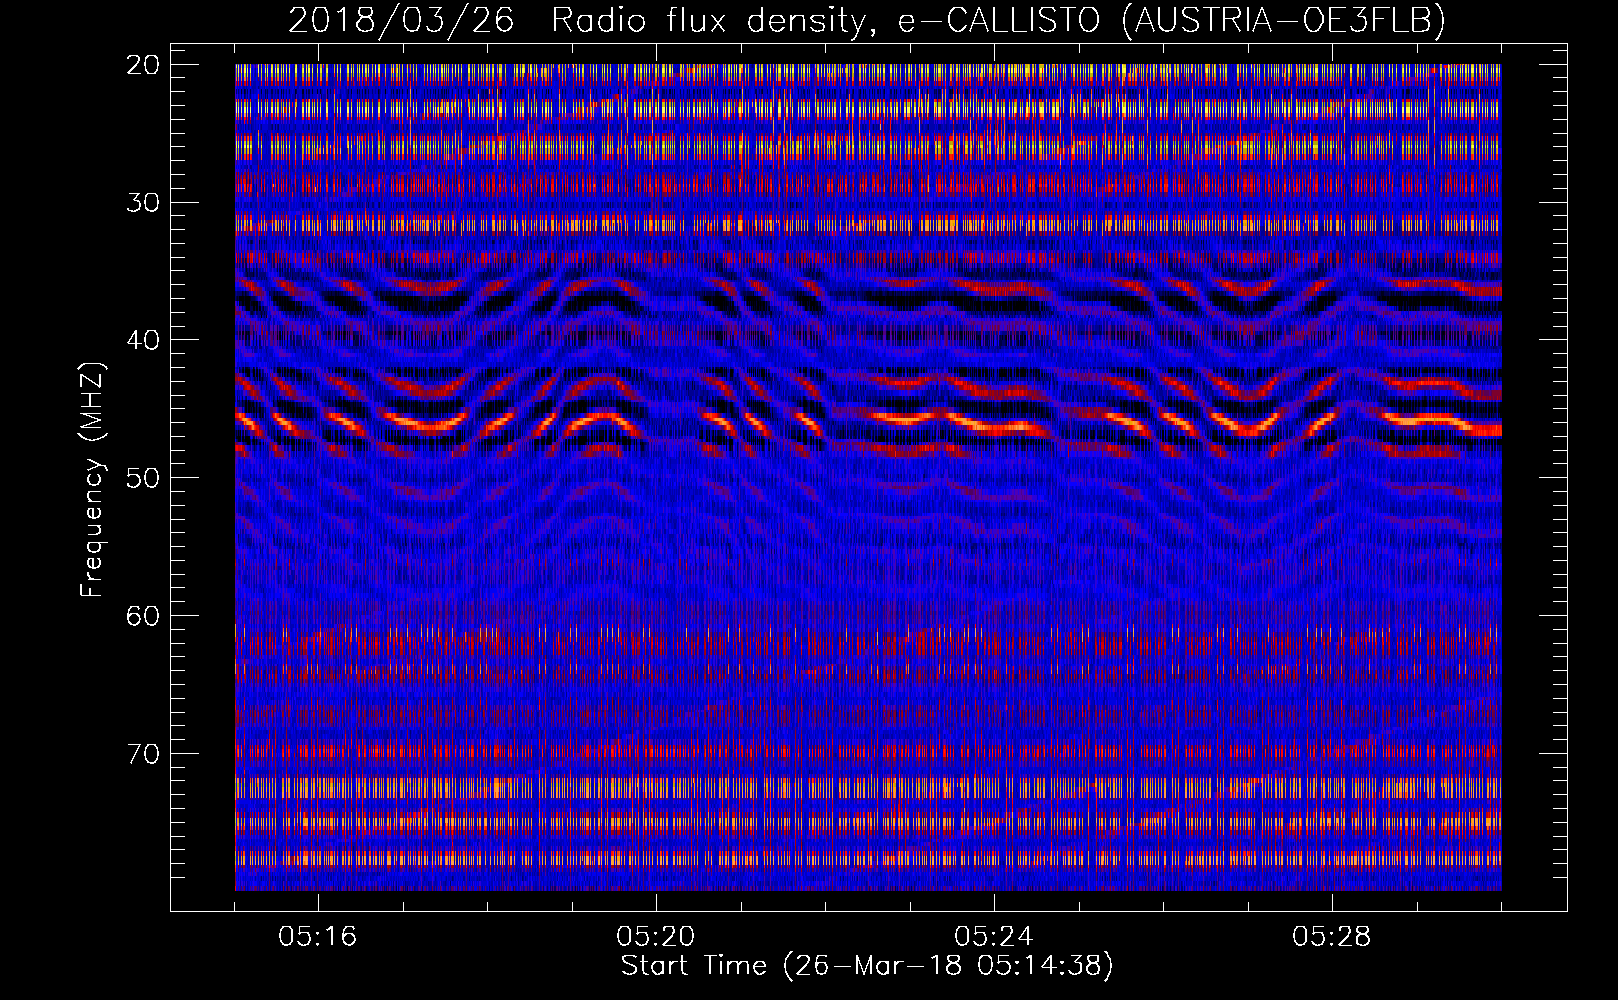
Task: Click the 'Frequency (MHZ)' axis label
Action: (x=92, y=480)
